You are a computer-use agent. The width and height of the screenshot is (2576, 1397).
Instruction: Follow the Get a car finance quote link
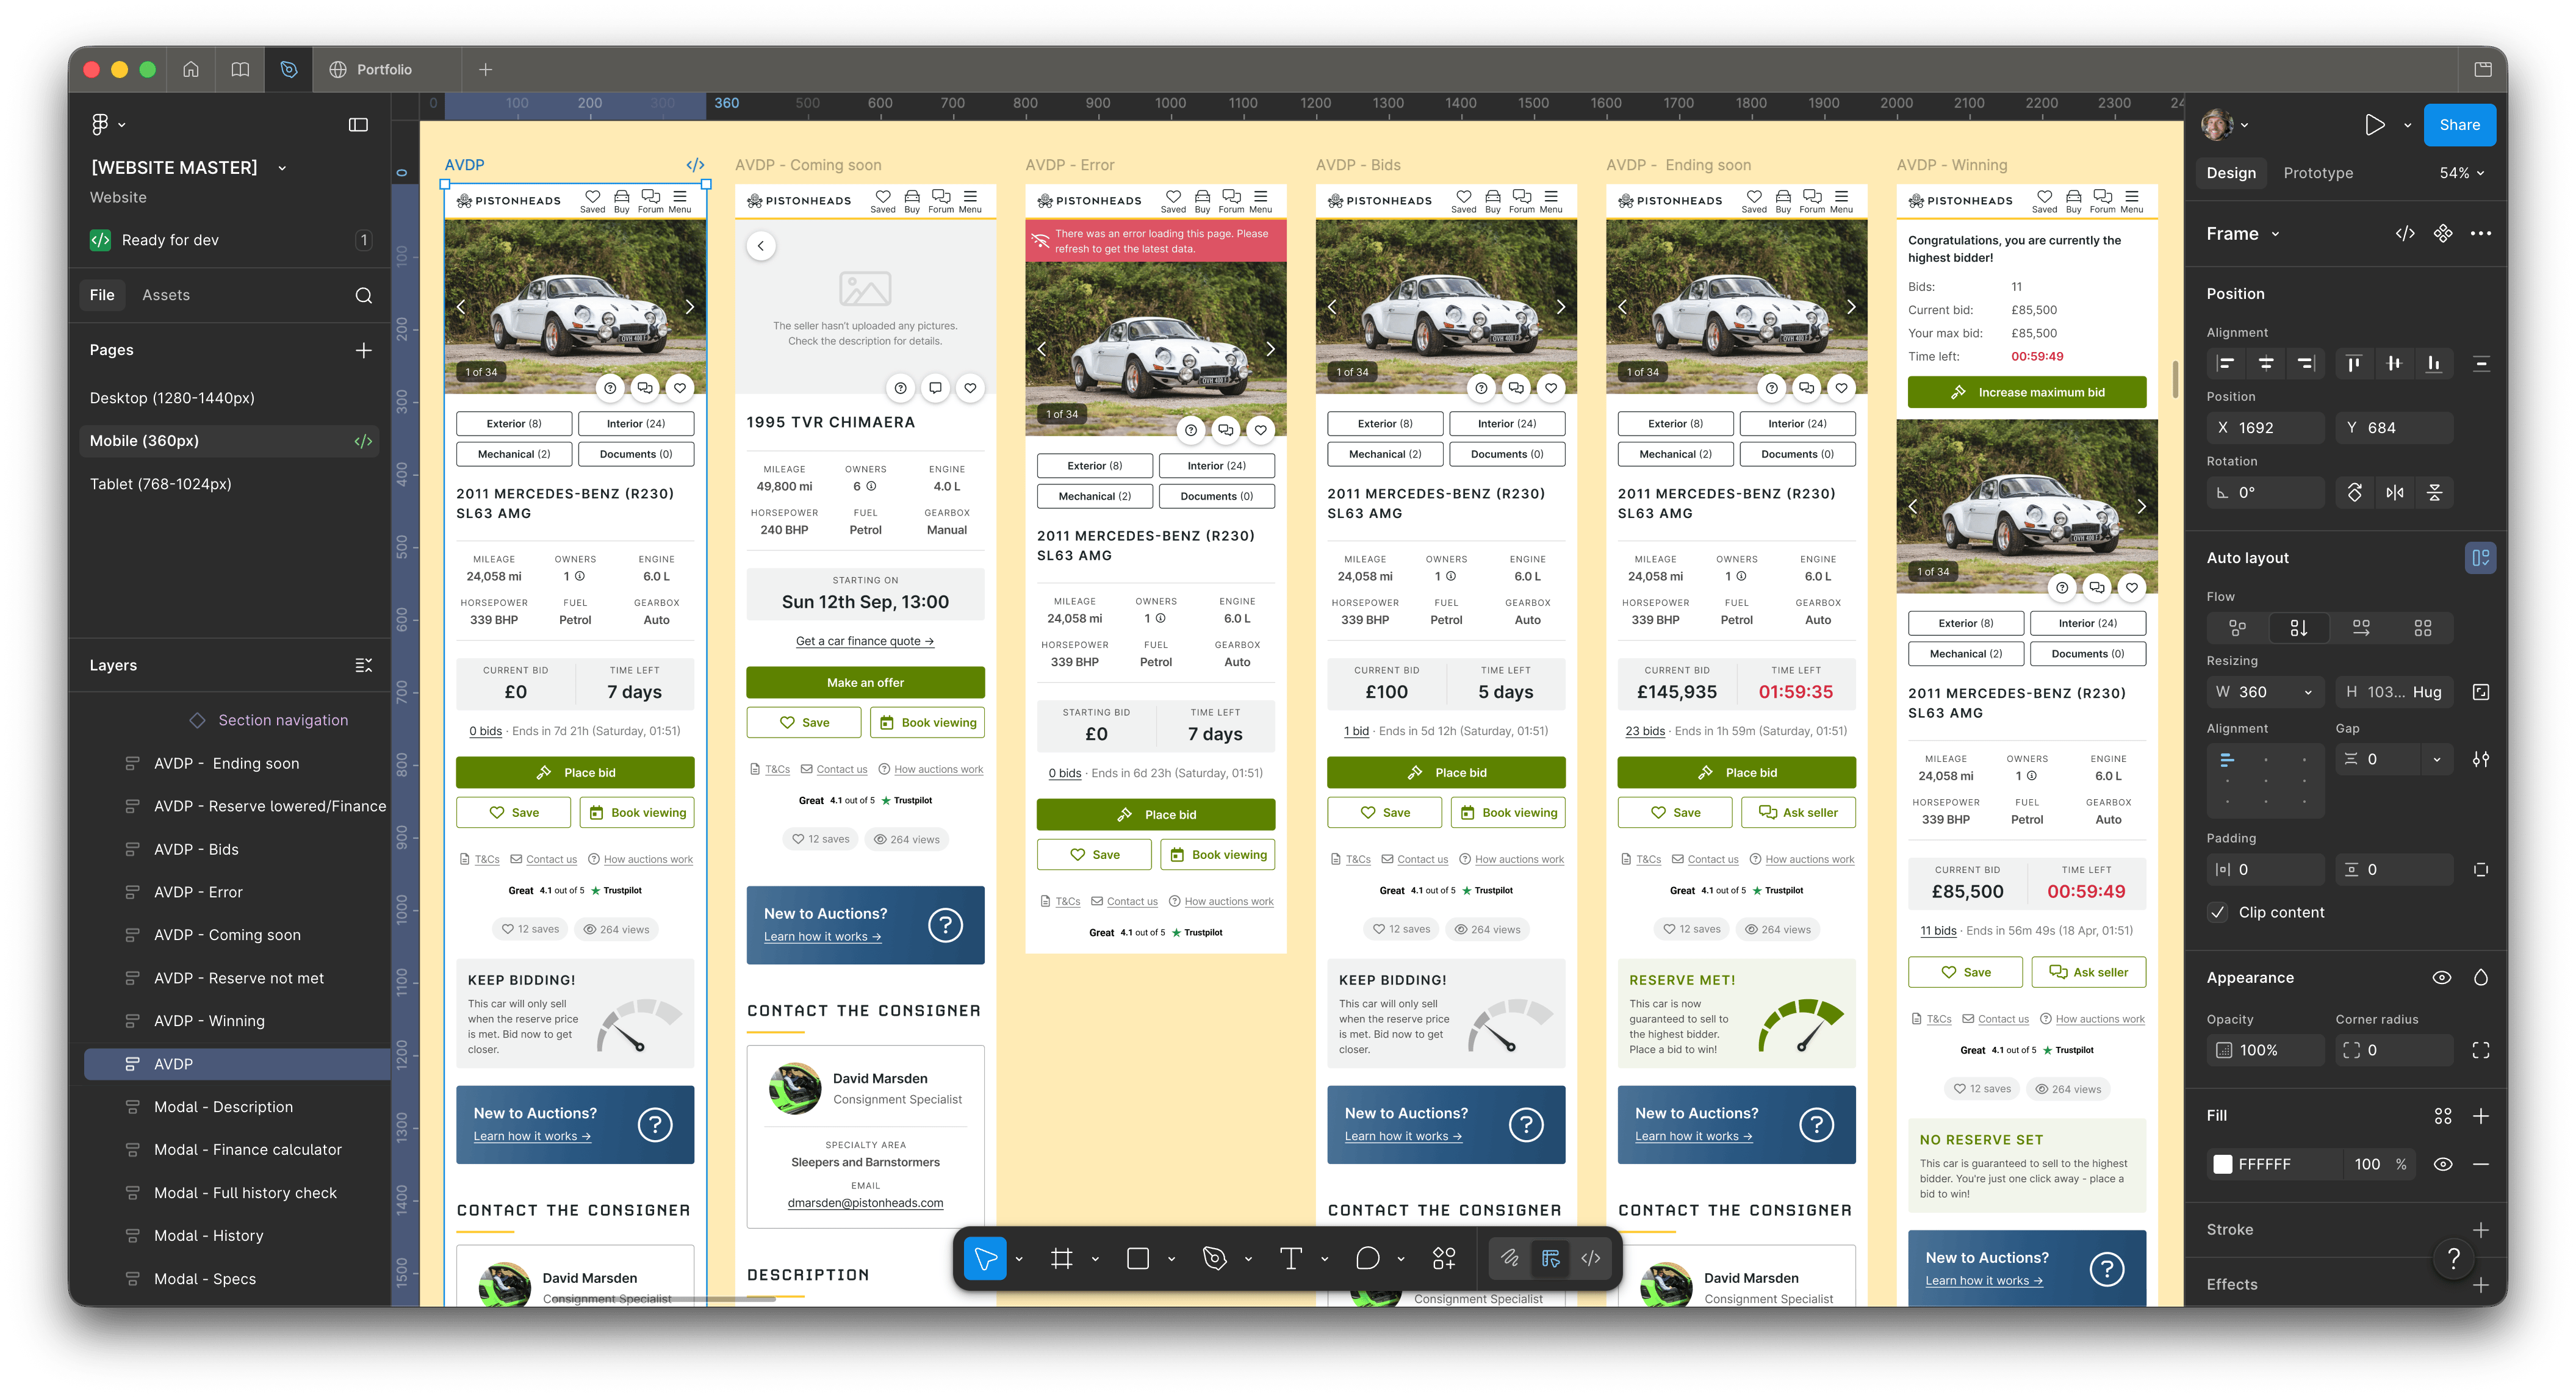point(865,641)
